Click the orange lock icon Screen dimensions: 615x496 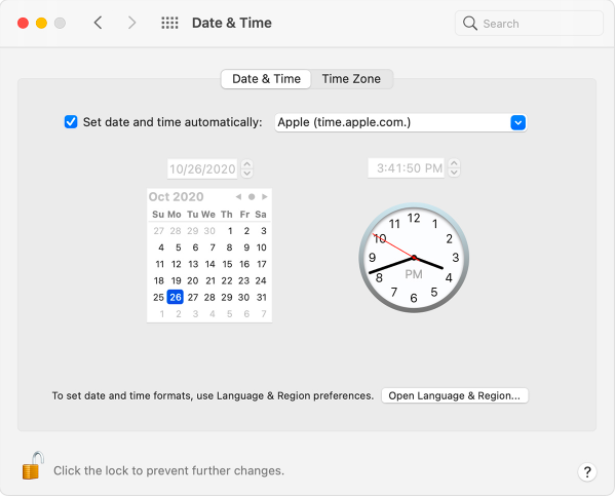33,466
